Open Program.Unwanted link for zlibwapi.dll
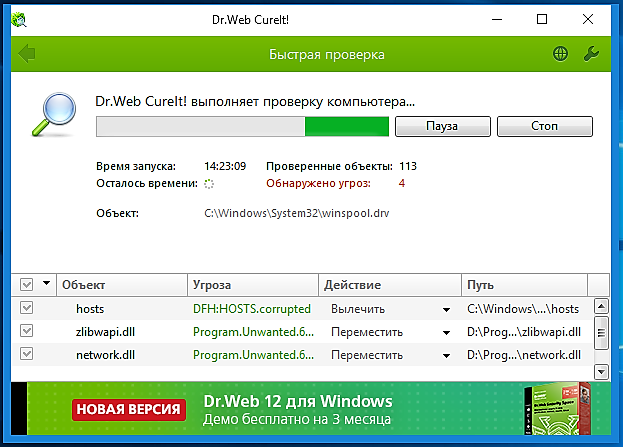 pyautogui.click(x=253, y=332)
